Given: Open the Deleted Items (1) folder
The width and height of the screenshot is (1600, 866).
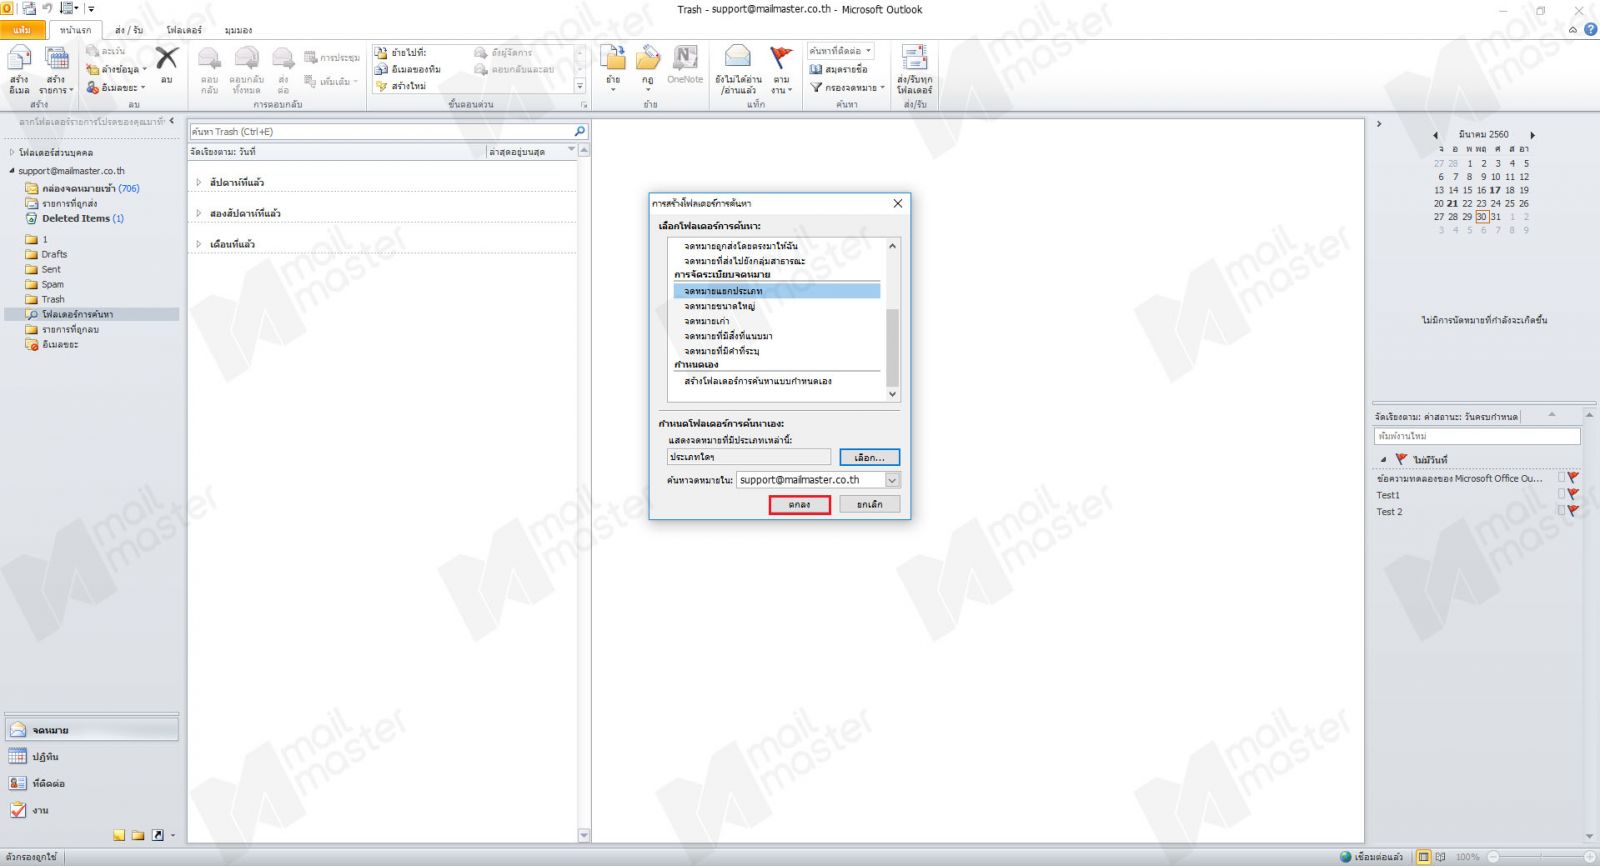Looking at the screenshot, I should point(82,218).
